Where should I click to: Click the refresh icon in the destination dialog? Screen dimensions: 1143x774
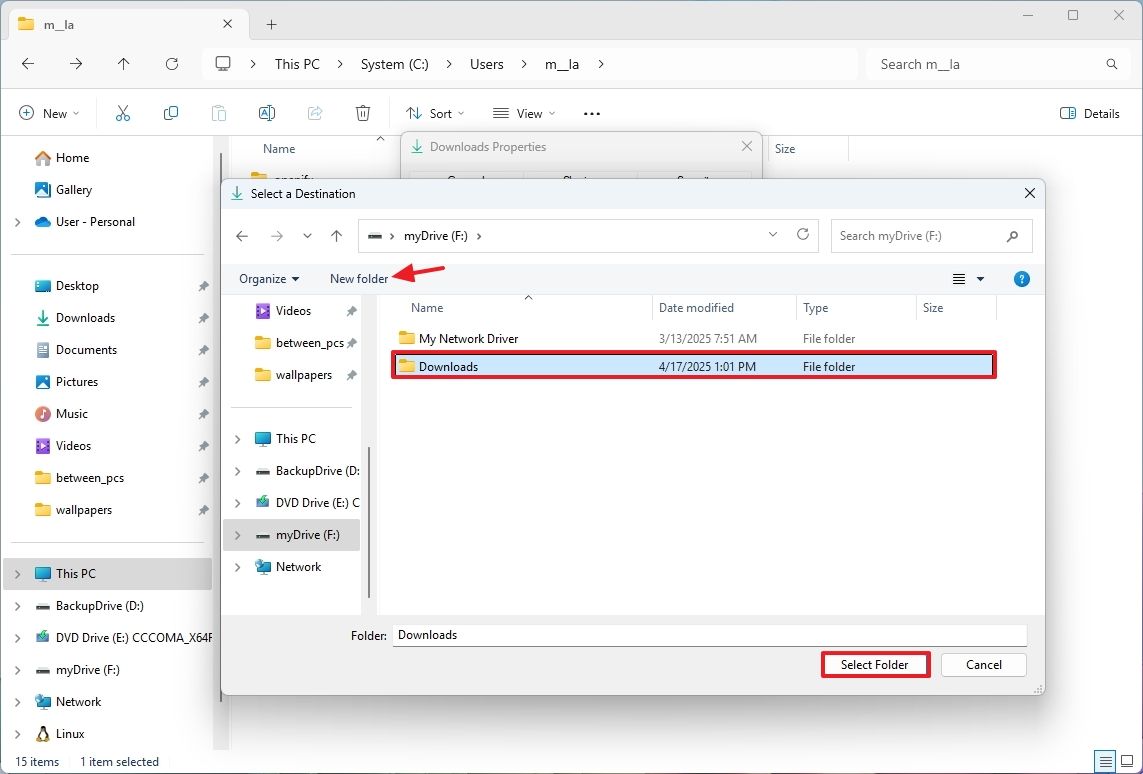click(x=803, y=235)
